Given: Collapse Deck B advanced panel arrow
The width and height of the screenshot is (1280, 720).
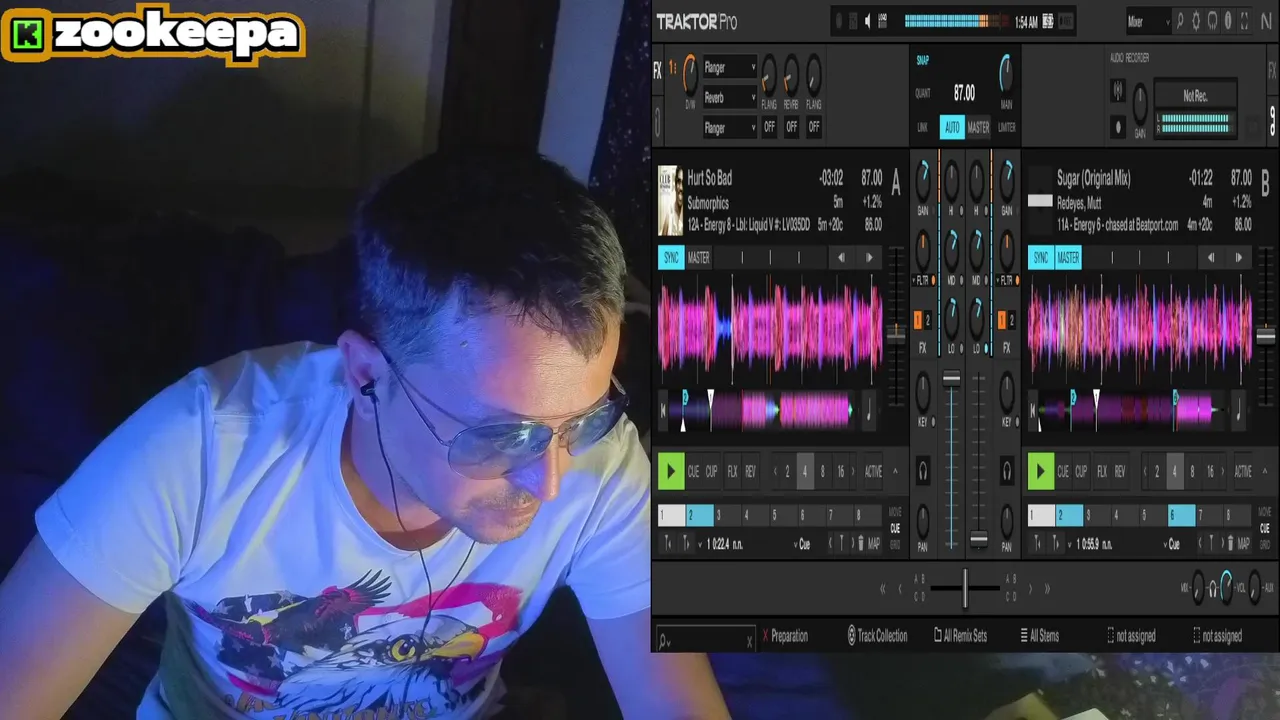Looking at the screenshot, I should (1265, 471).
